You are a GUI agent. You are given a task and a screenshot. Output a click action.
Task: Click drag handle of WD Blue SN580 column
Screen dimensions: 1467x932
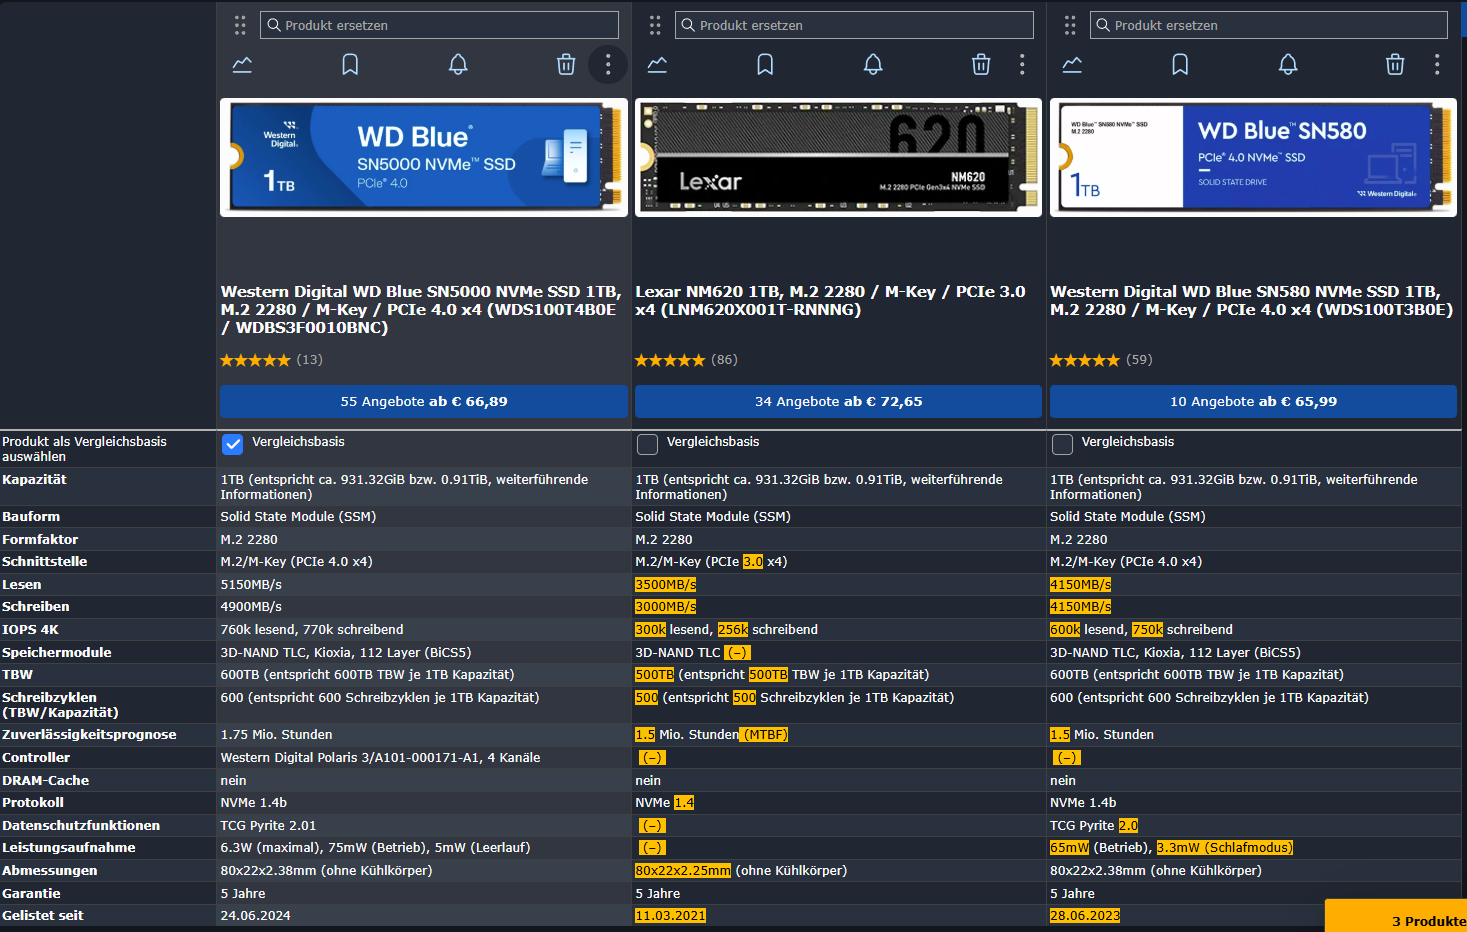(1070, 25)
